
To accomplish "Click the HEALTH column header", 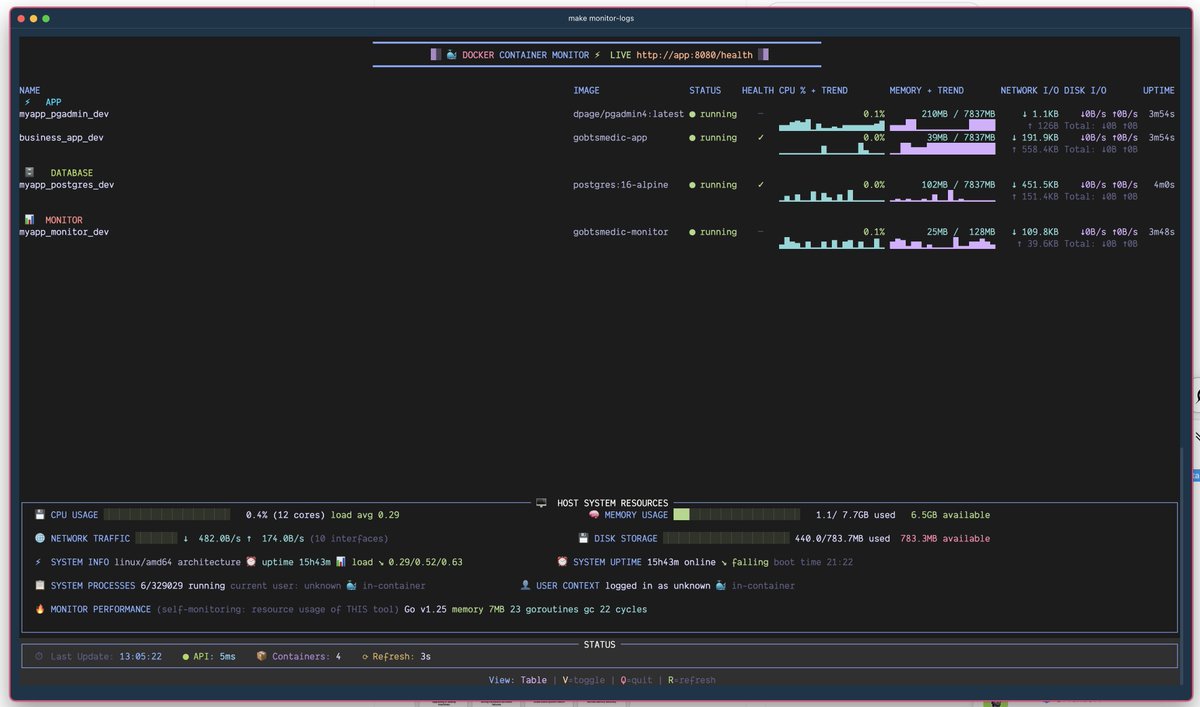I will point(758,90).
